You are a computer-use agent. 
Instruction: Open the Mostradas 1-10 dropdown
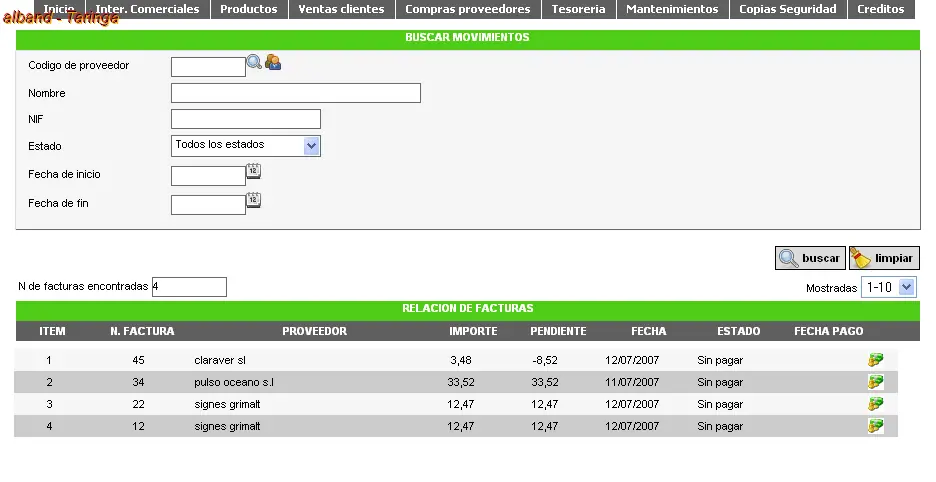pos(889,287)
